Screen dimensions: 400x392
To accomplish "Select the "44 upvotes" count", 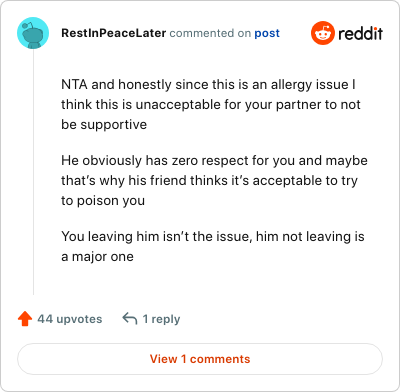I will (70, 319).
